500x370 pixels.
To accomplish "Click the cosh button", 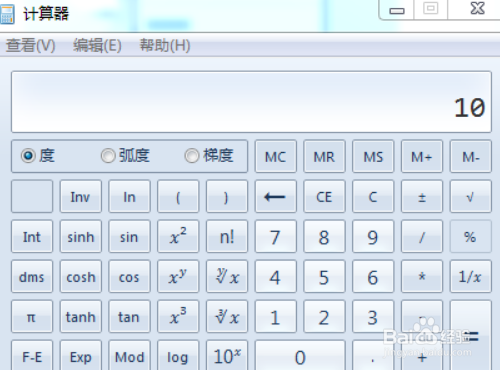I will click(81, 277).
